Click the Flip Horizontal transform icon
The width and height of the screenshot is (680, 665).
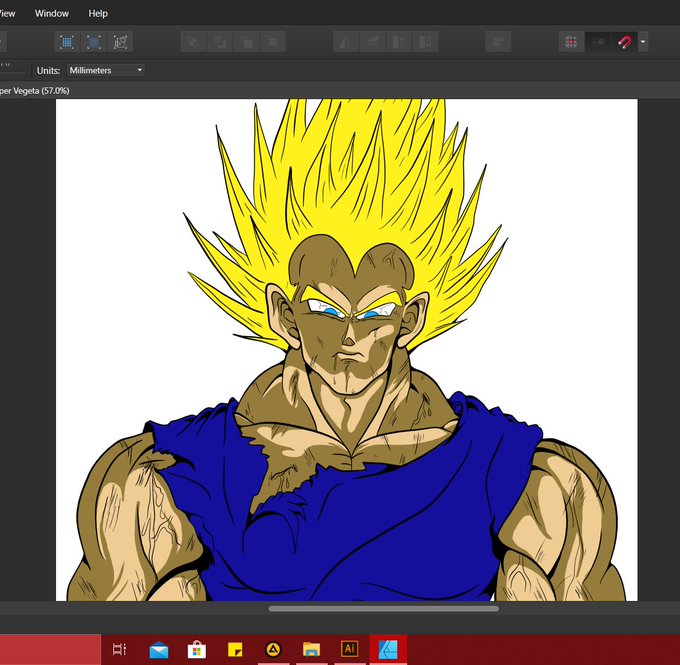(346, 42)
